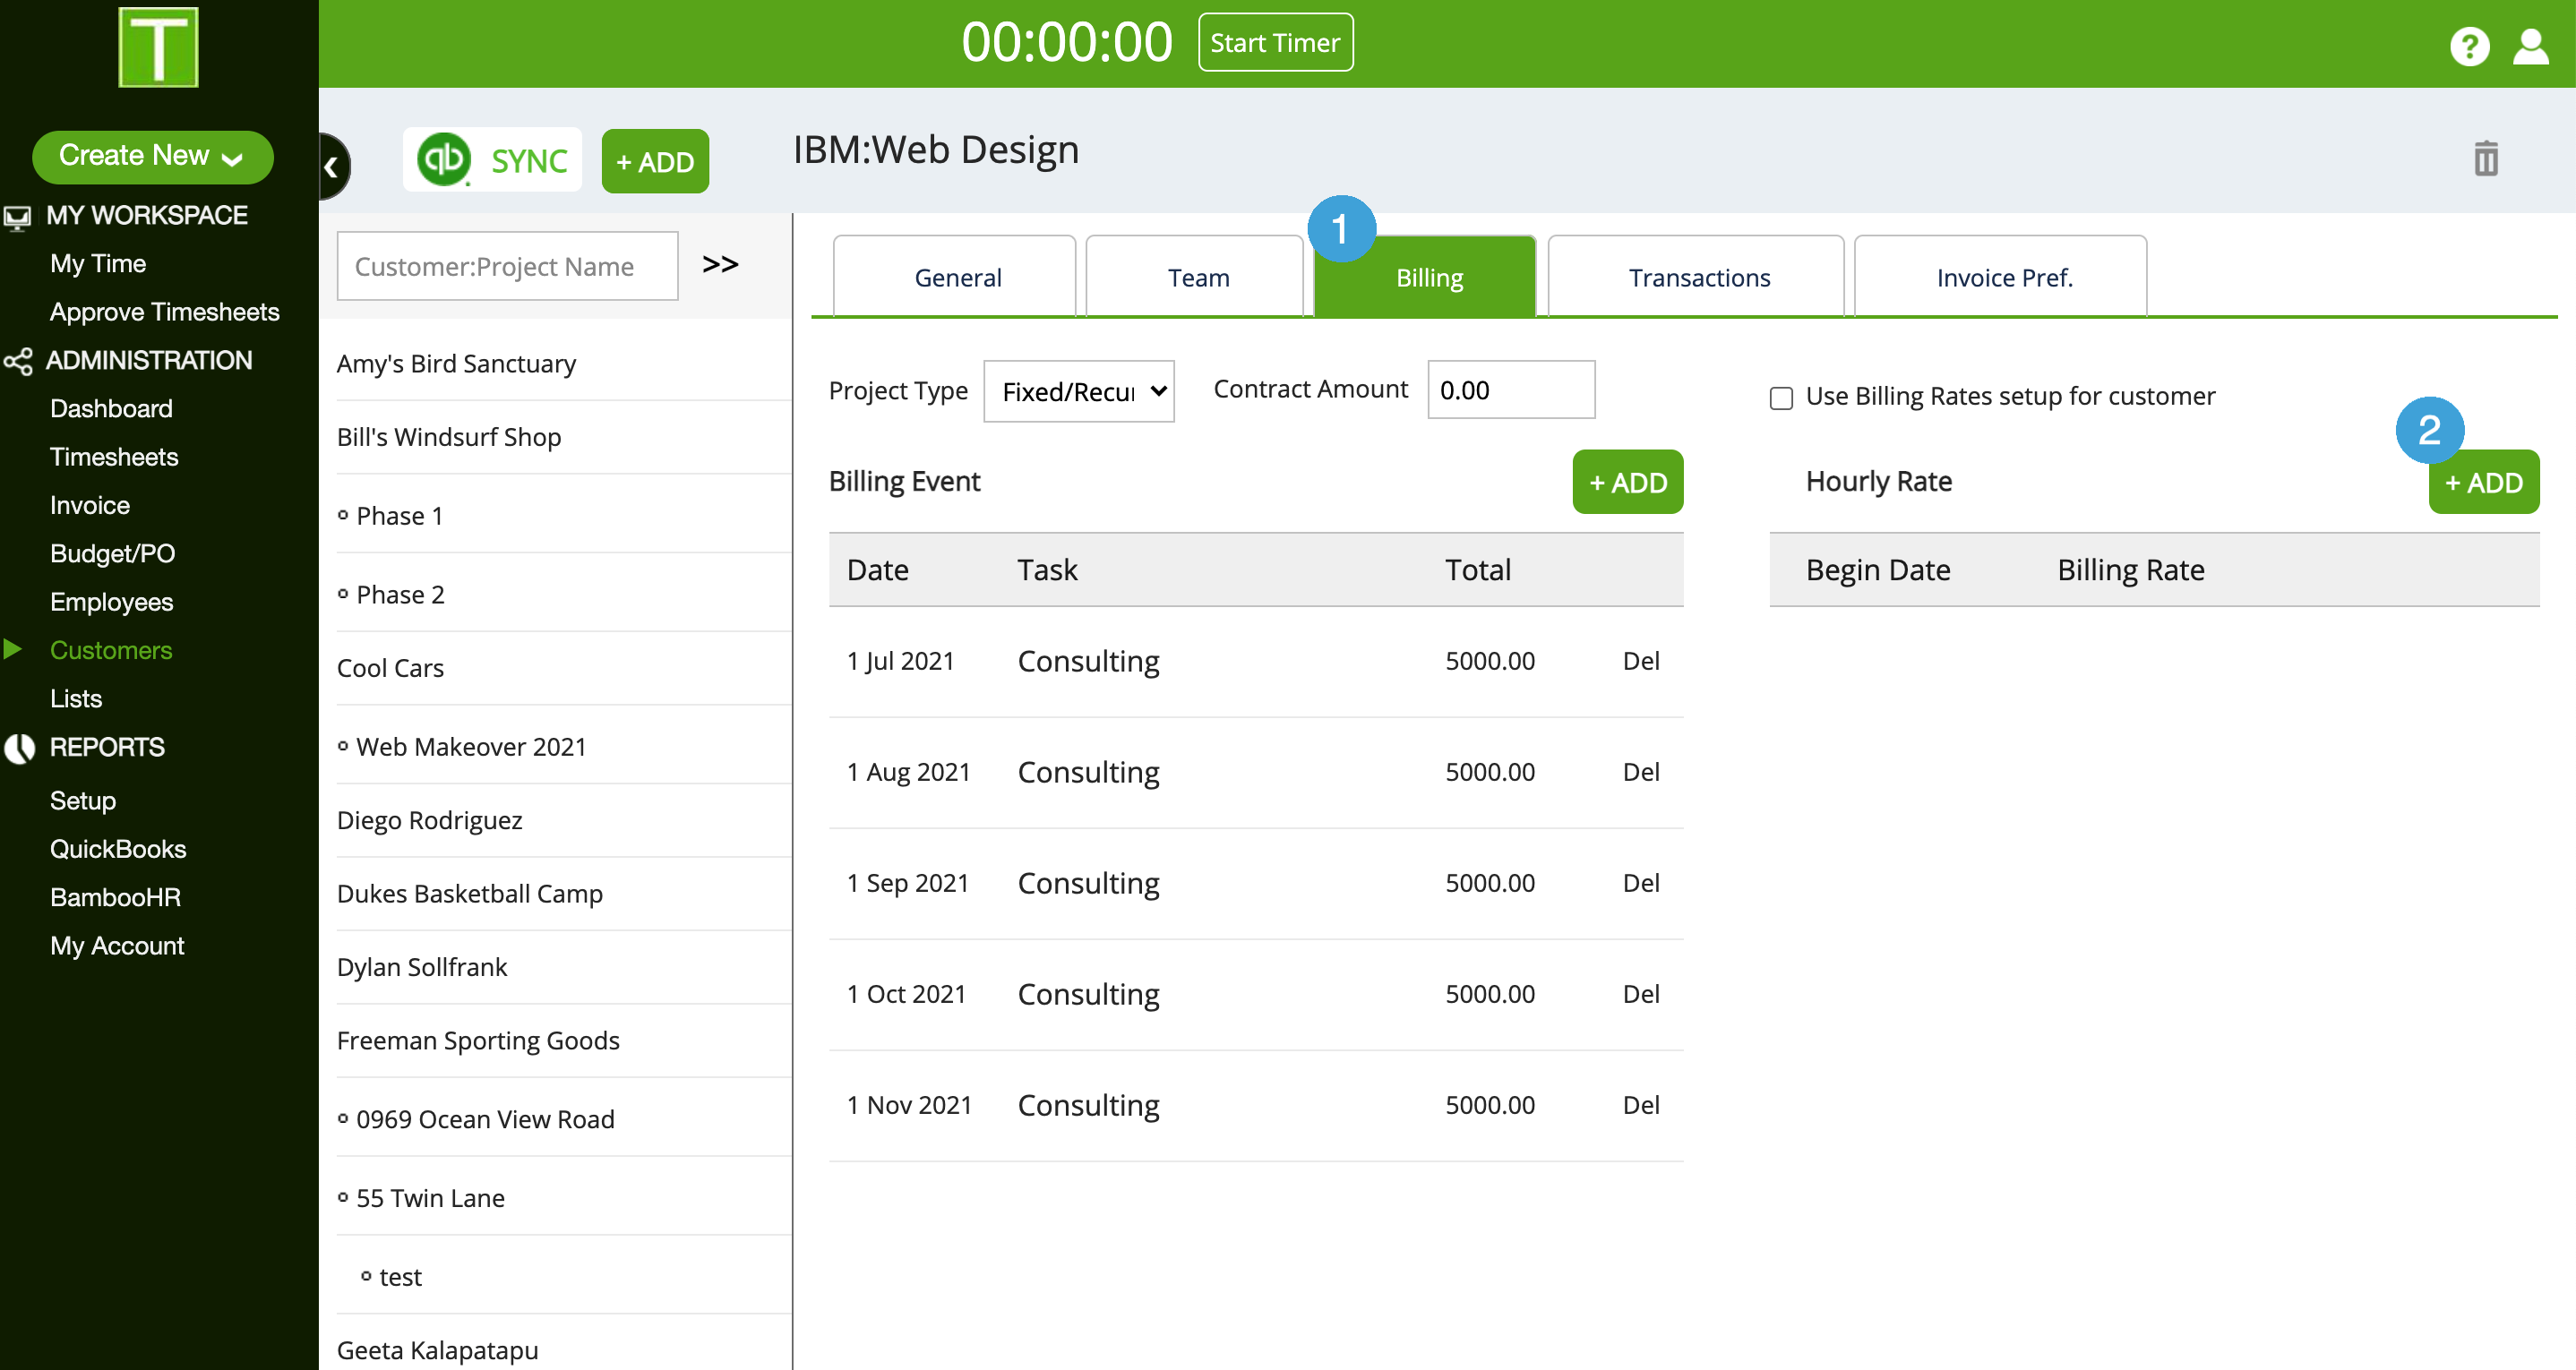
Task: Delete the project using the trash icon
Action: click(x=2486, y=159)
